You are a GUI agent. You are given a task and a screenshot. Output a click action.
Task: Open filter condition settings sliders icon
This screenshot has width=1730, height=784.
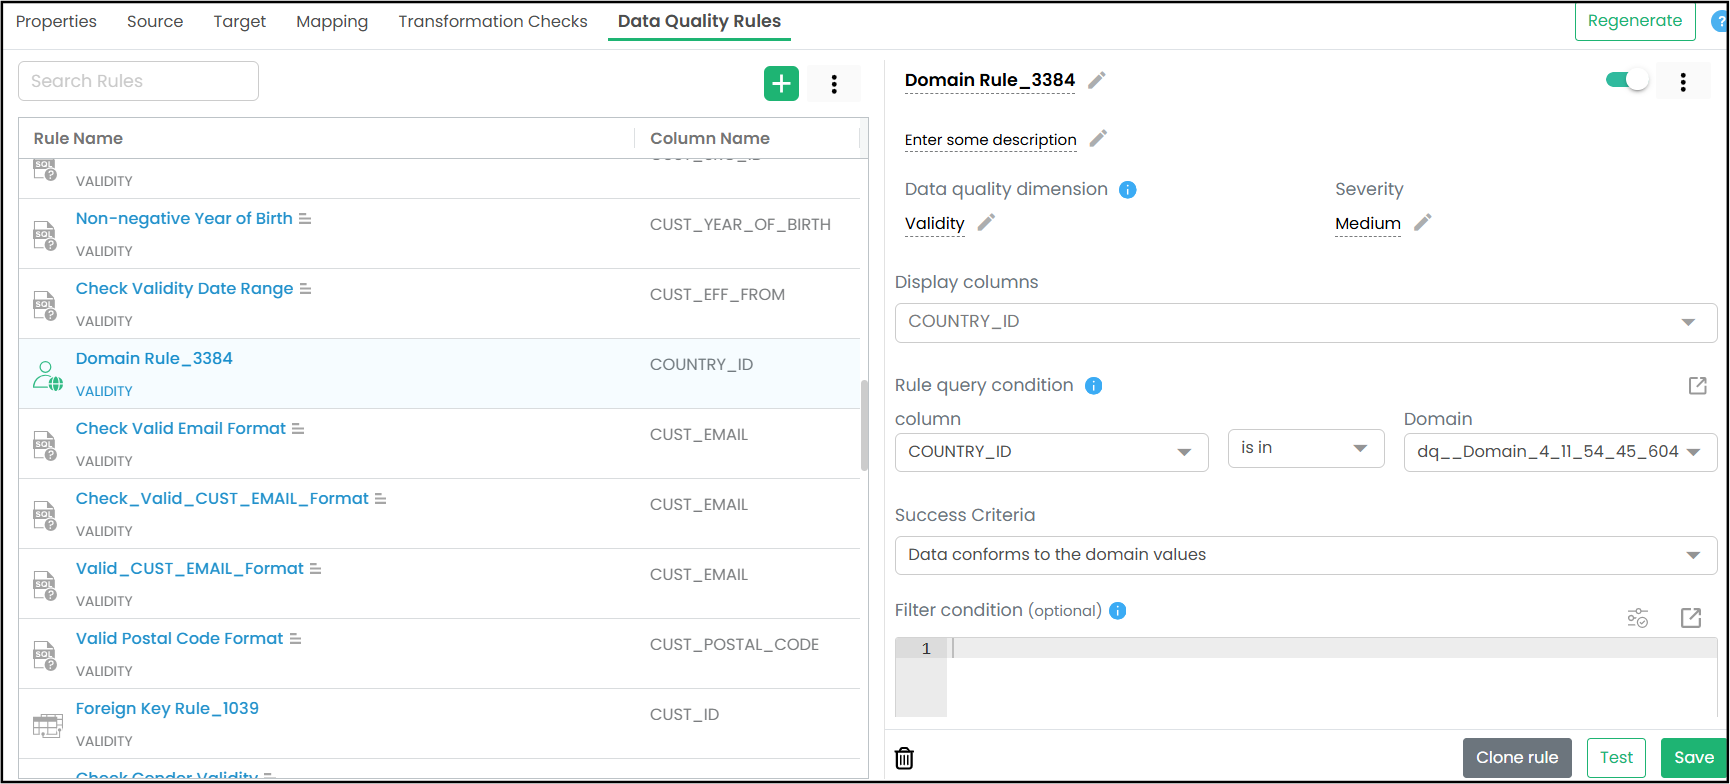coord(1638,618)
